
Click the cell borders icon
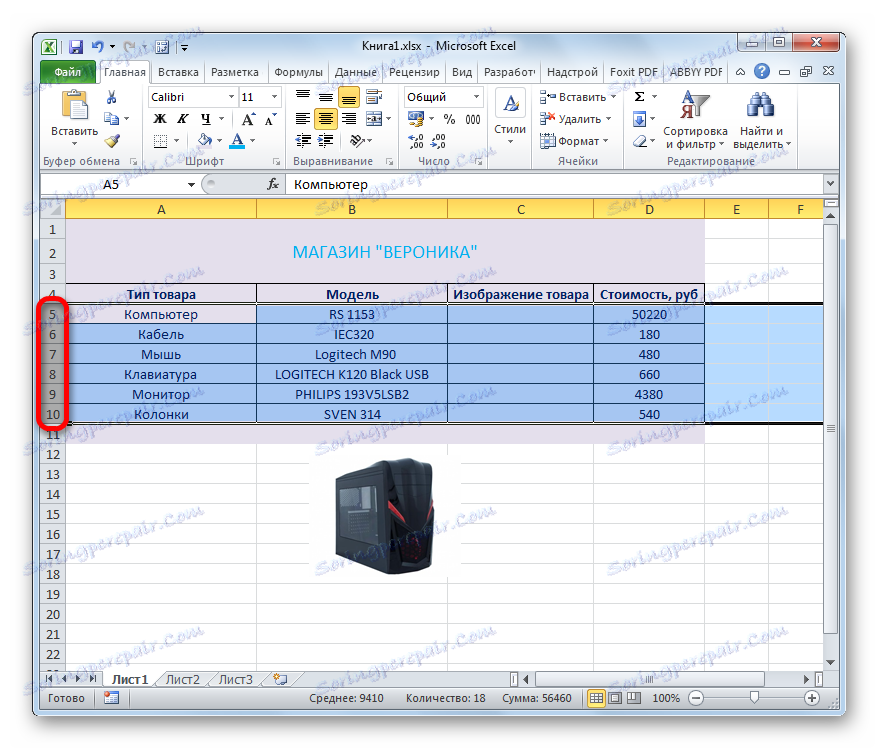tap(160, 140)
